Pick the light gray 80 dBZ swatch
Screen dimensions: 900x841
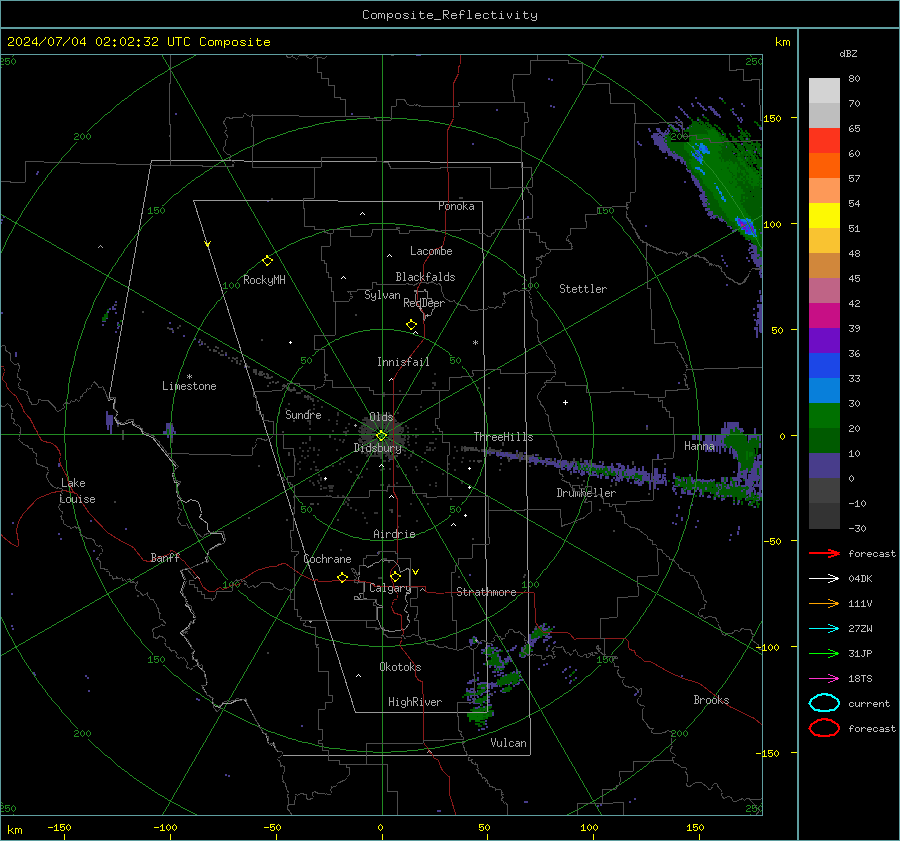tap(824, 90)
